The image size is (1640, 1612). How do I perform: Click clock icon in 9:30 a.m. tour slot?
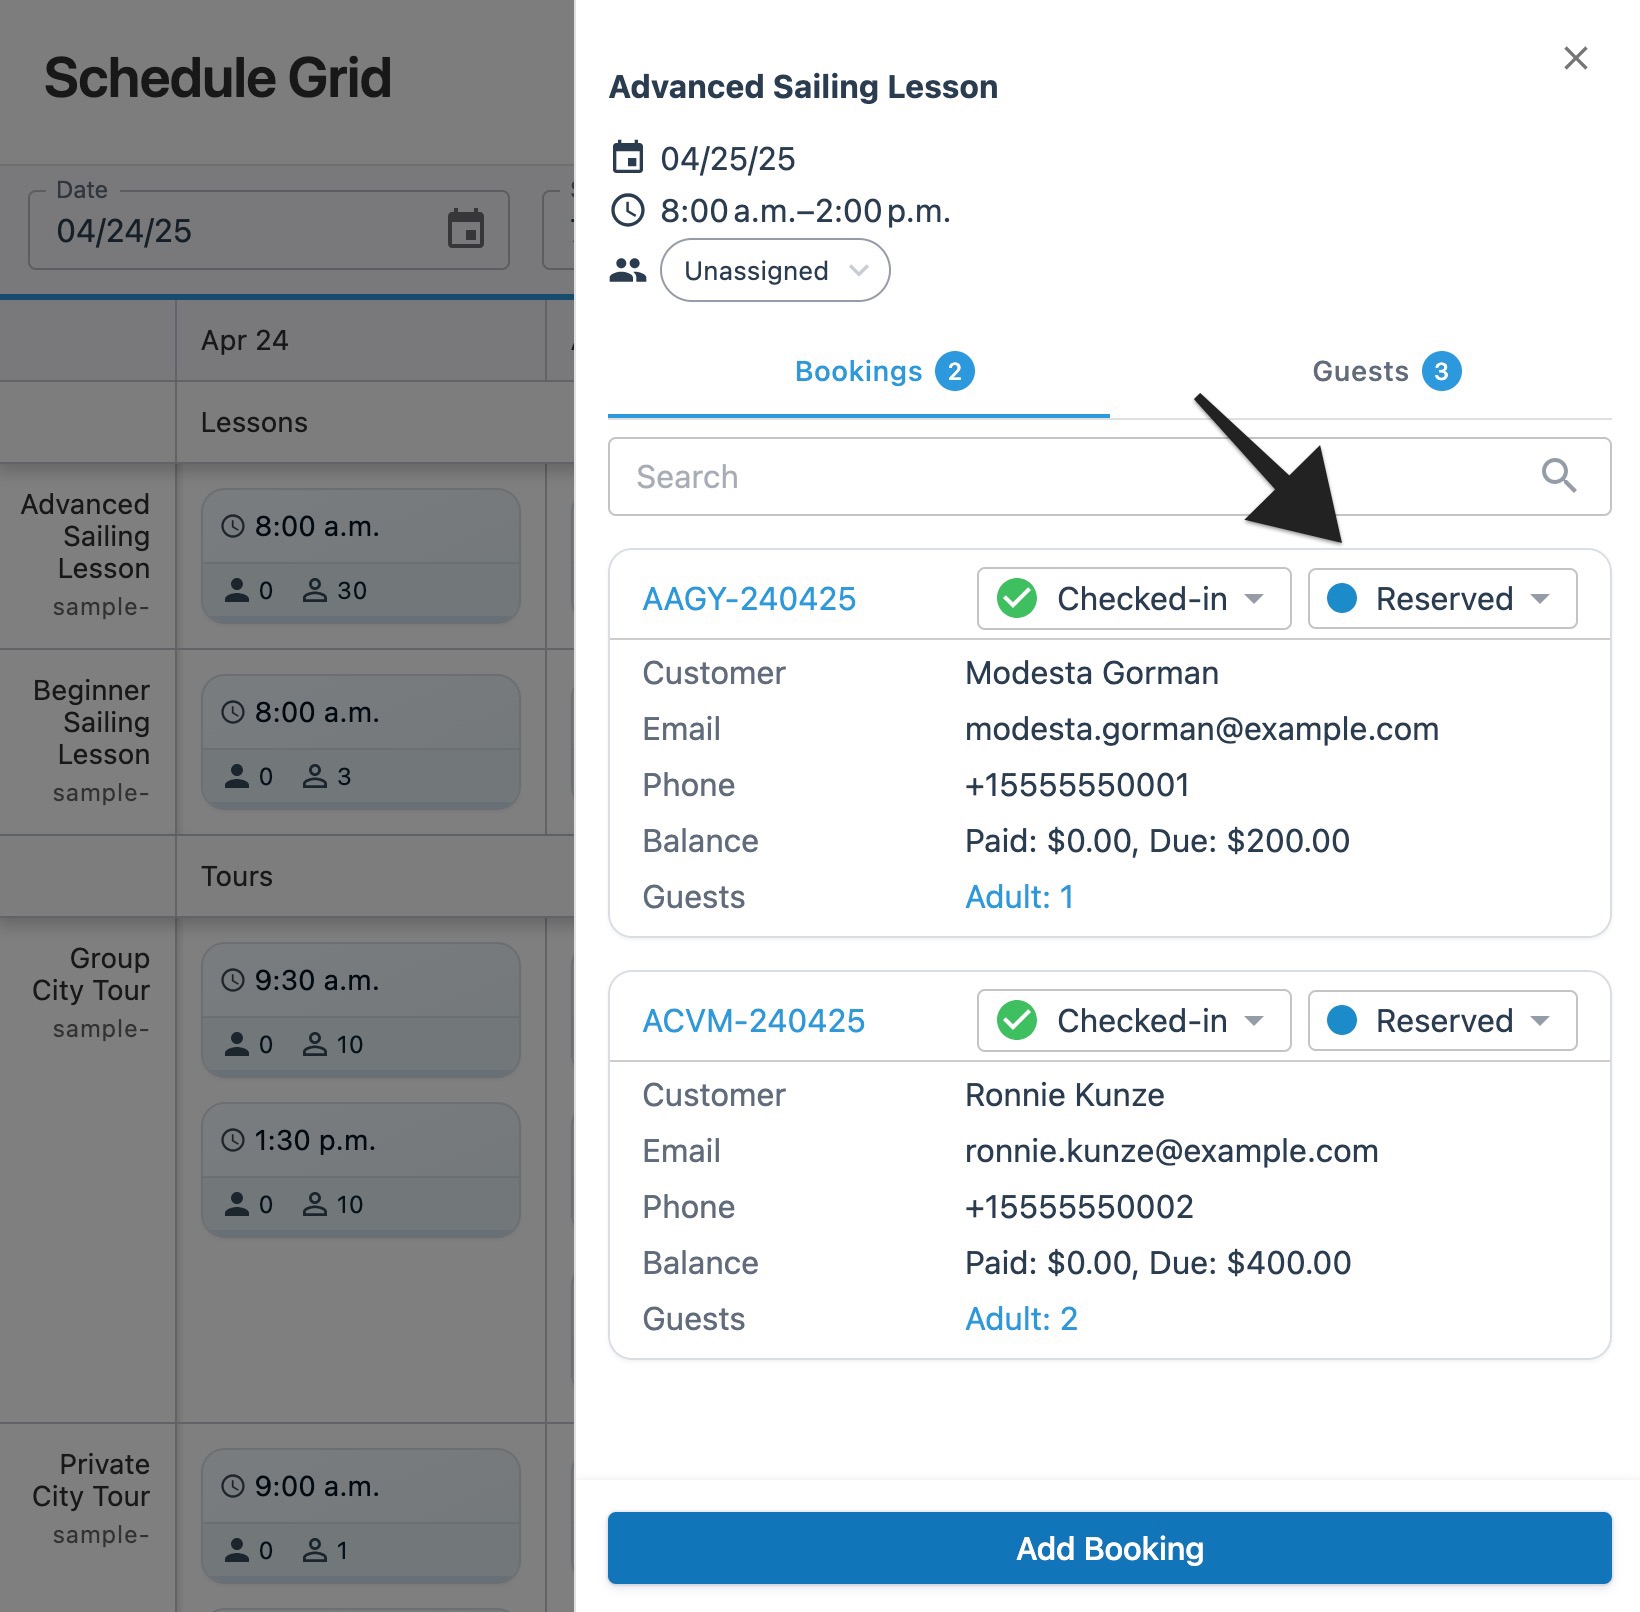click(x=232, y=980)
